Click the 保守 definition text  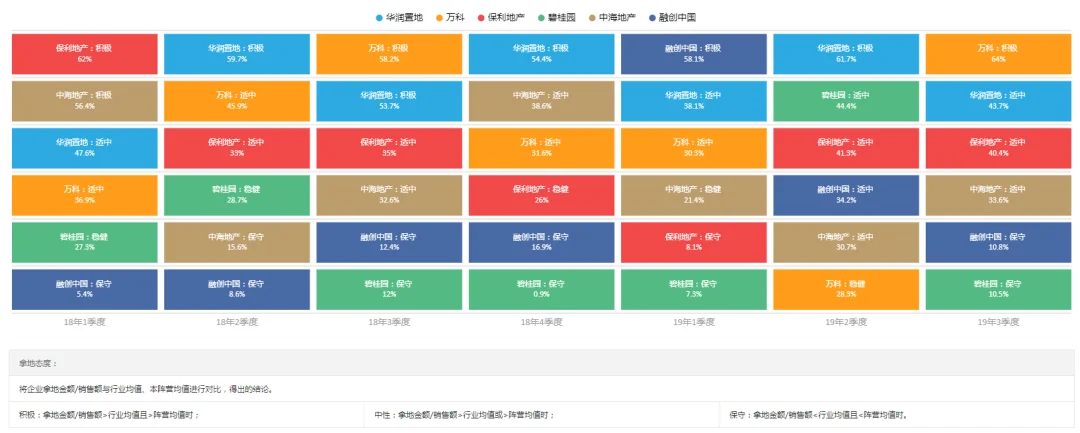click(819, 415)
